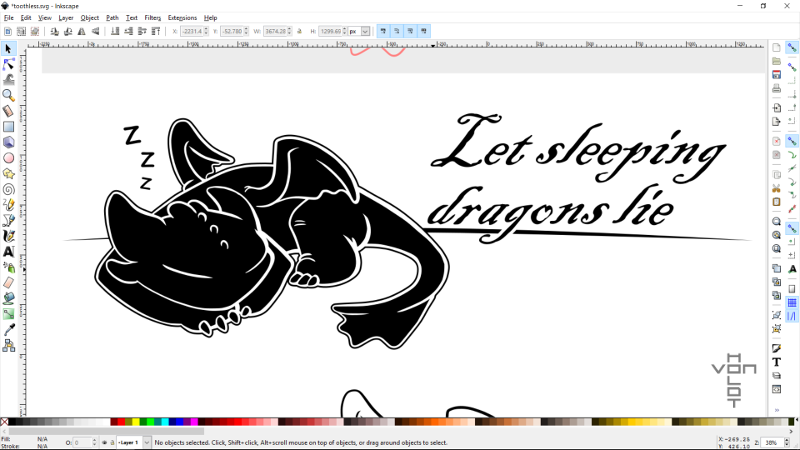Select the Bezier pen tool

[x=8, y=220]
